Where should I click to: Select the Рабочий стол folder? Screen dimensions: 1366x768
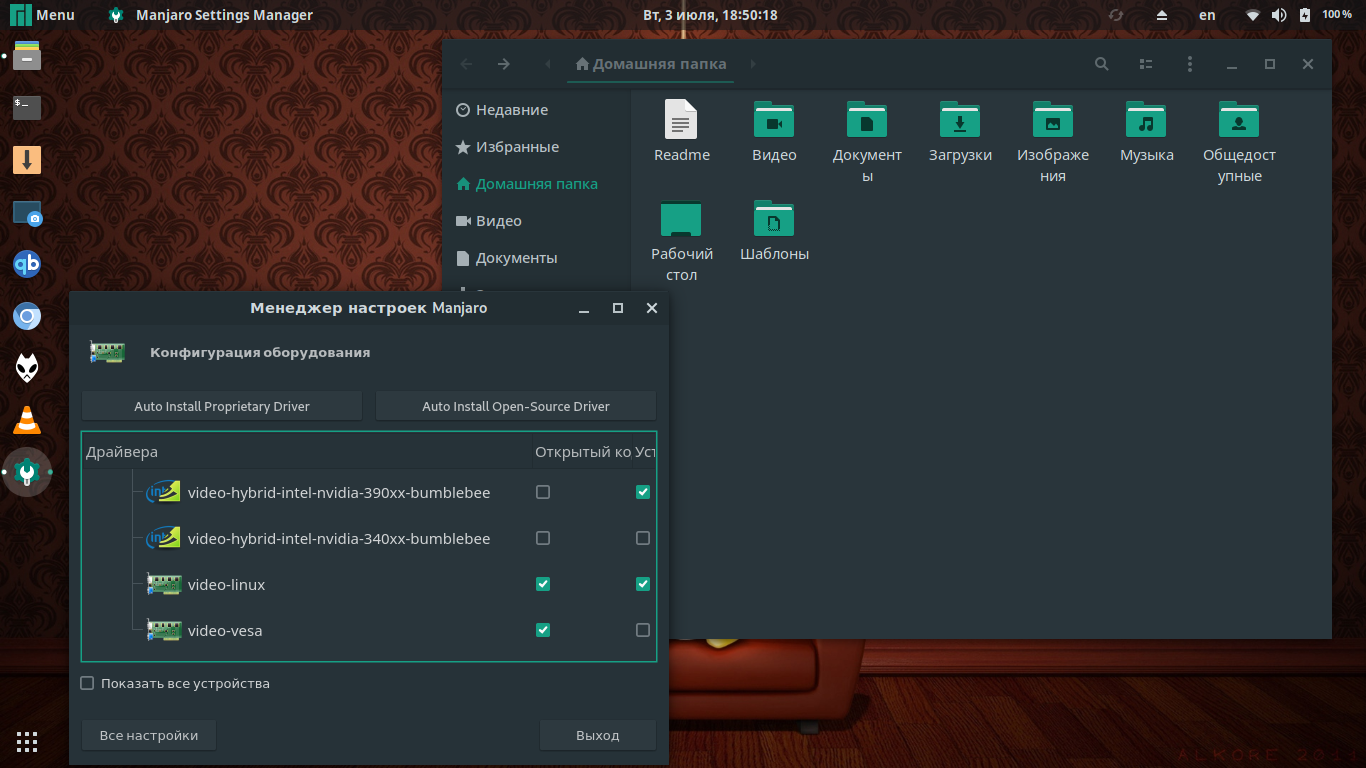coord(682,241)
